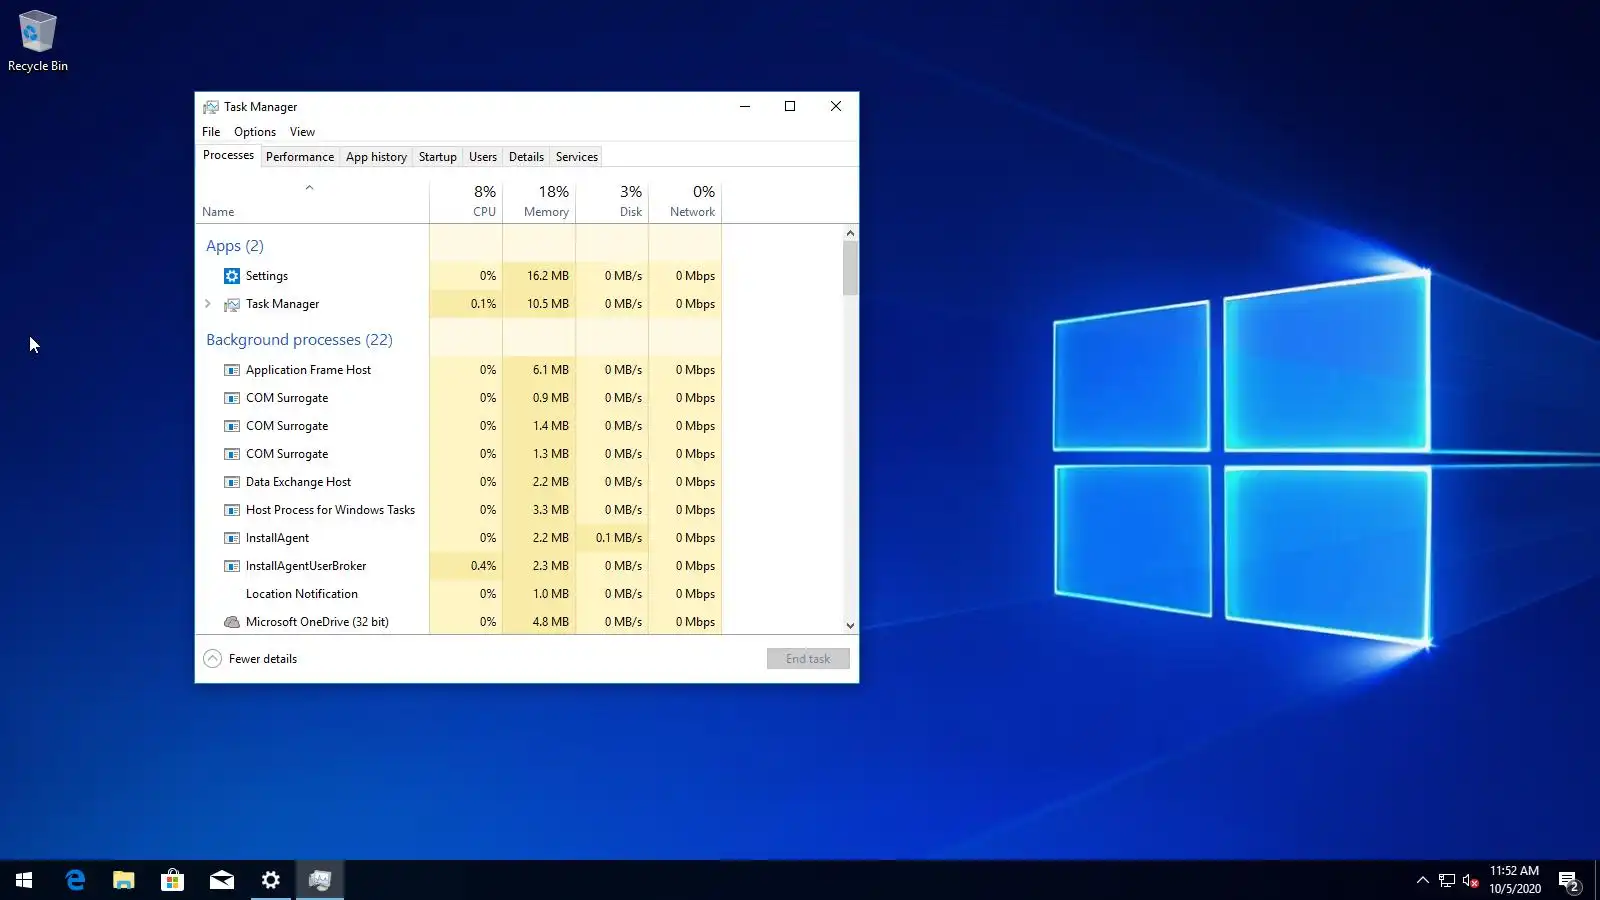Screen dimensions: 1600x900
Task: Click the End task button
Action: click(808, 659)
